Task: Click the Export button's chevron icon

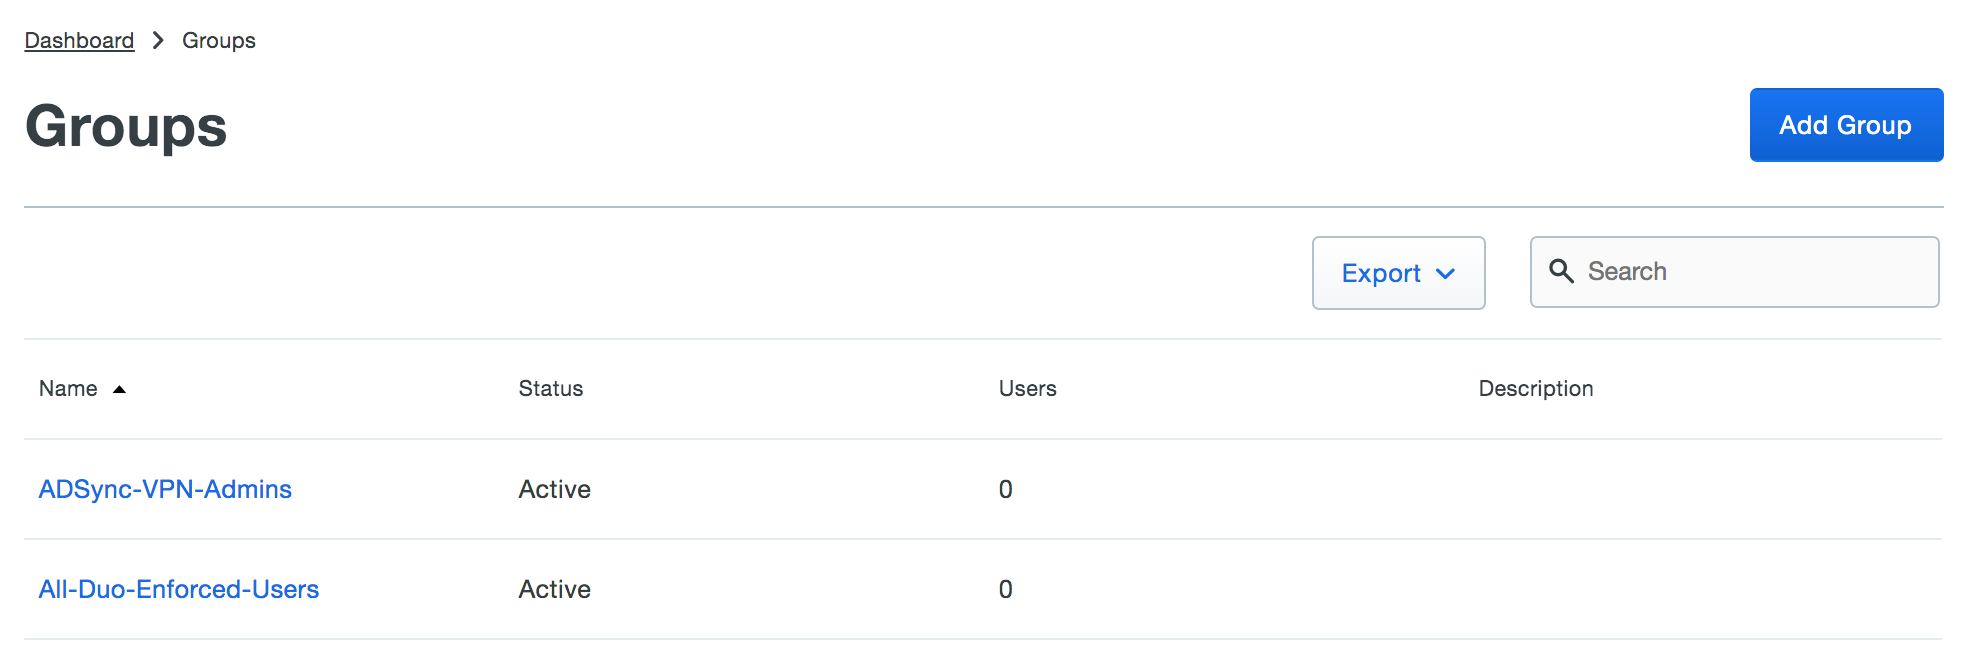Action: pos(1446,273)
